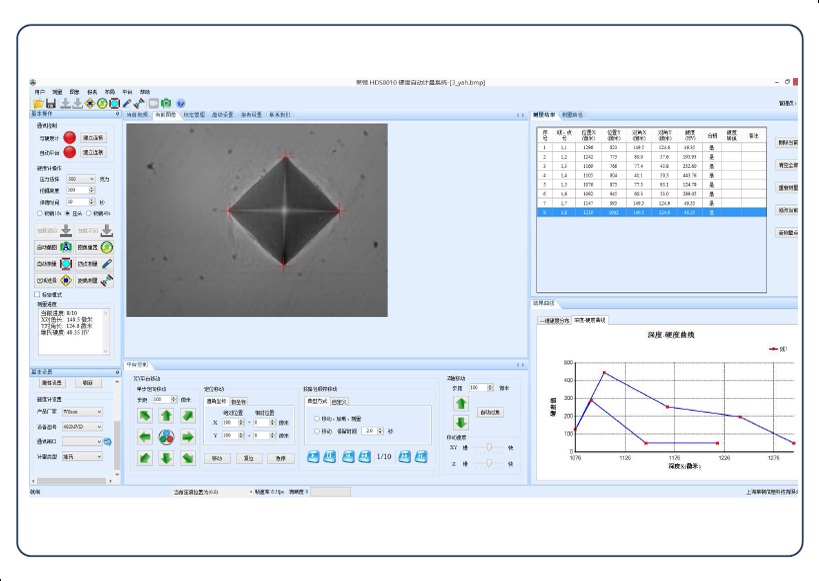Select the 40x objective radio button
The image size is (819, 581).
(x=87, y=212)
